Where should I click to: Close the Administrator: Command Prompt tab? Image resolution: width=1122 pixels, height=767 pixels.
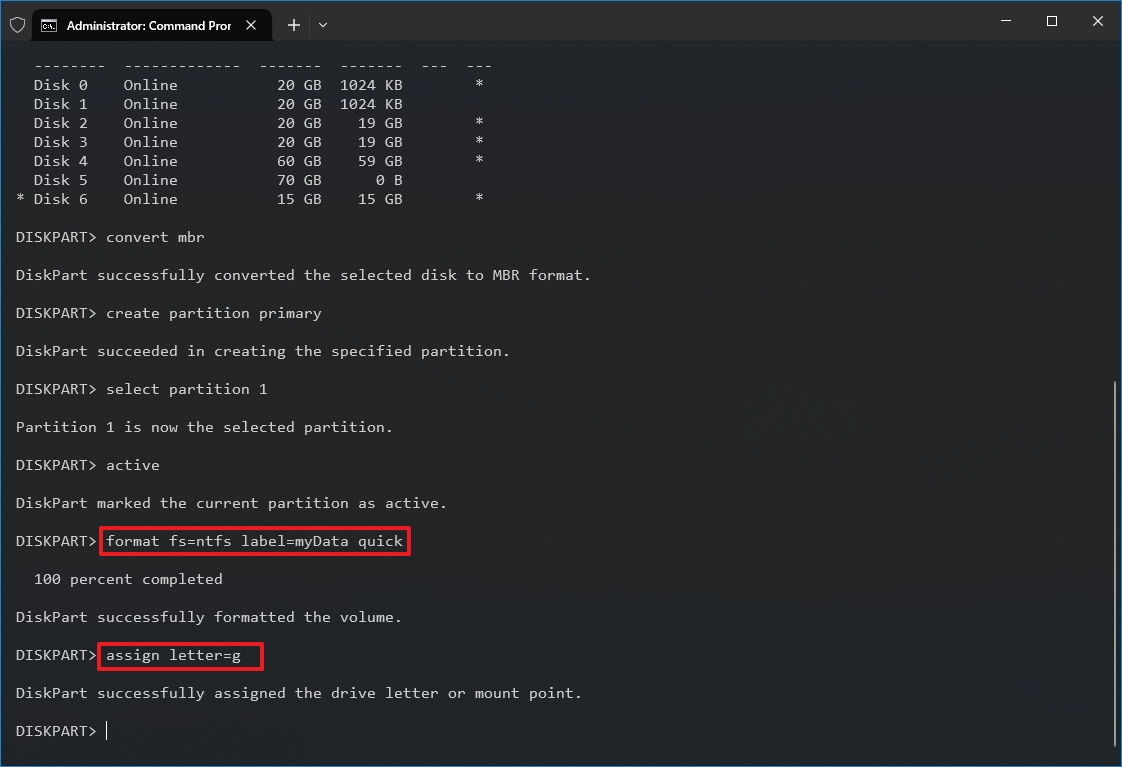250,25
